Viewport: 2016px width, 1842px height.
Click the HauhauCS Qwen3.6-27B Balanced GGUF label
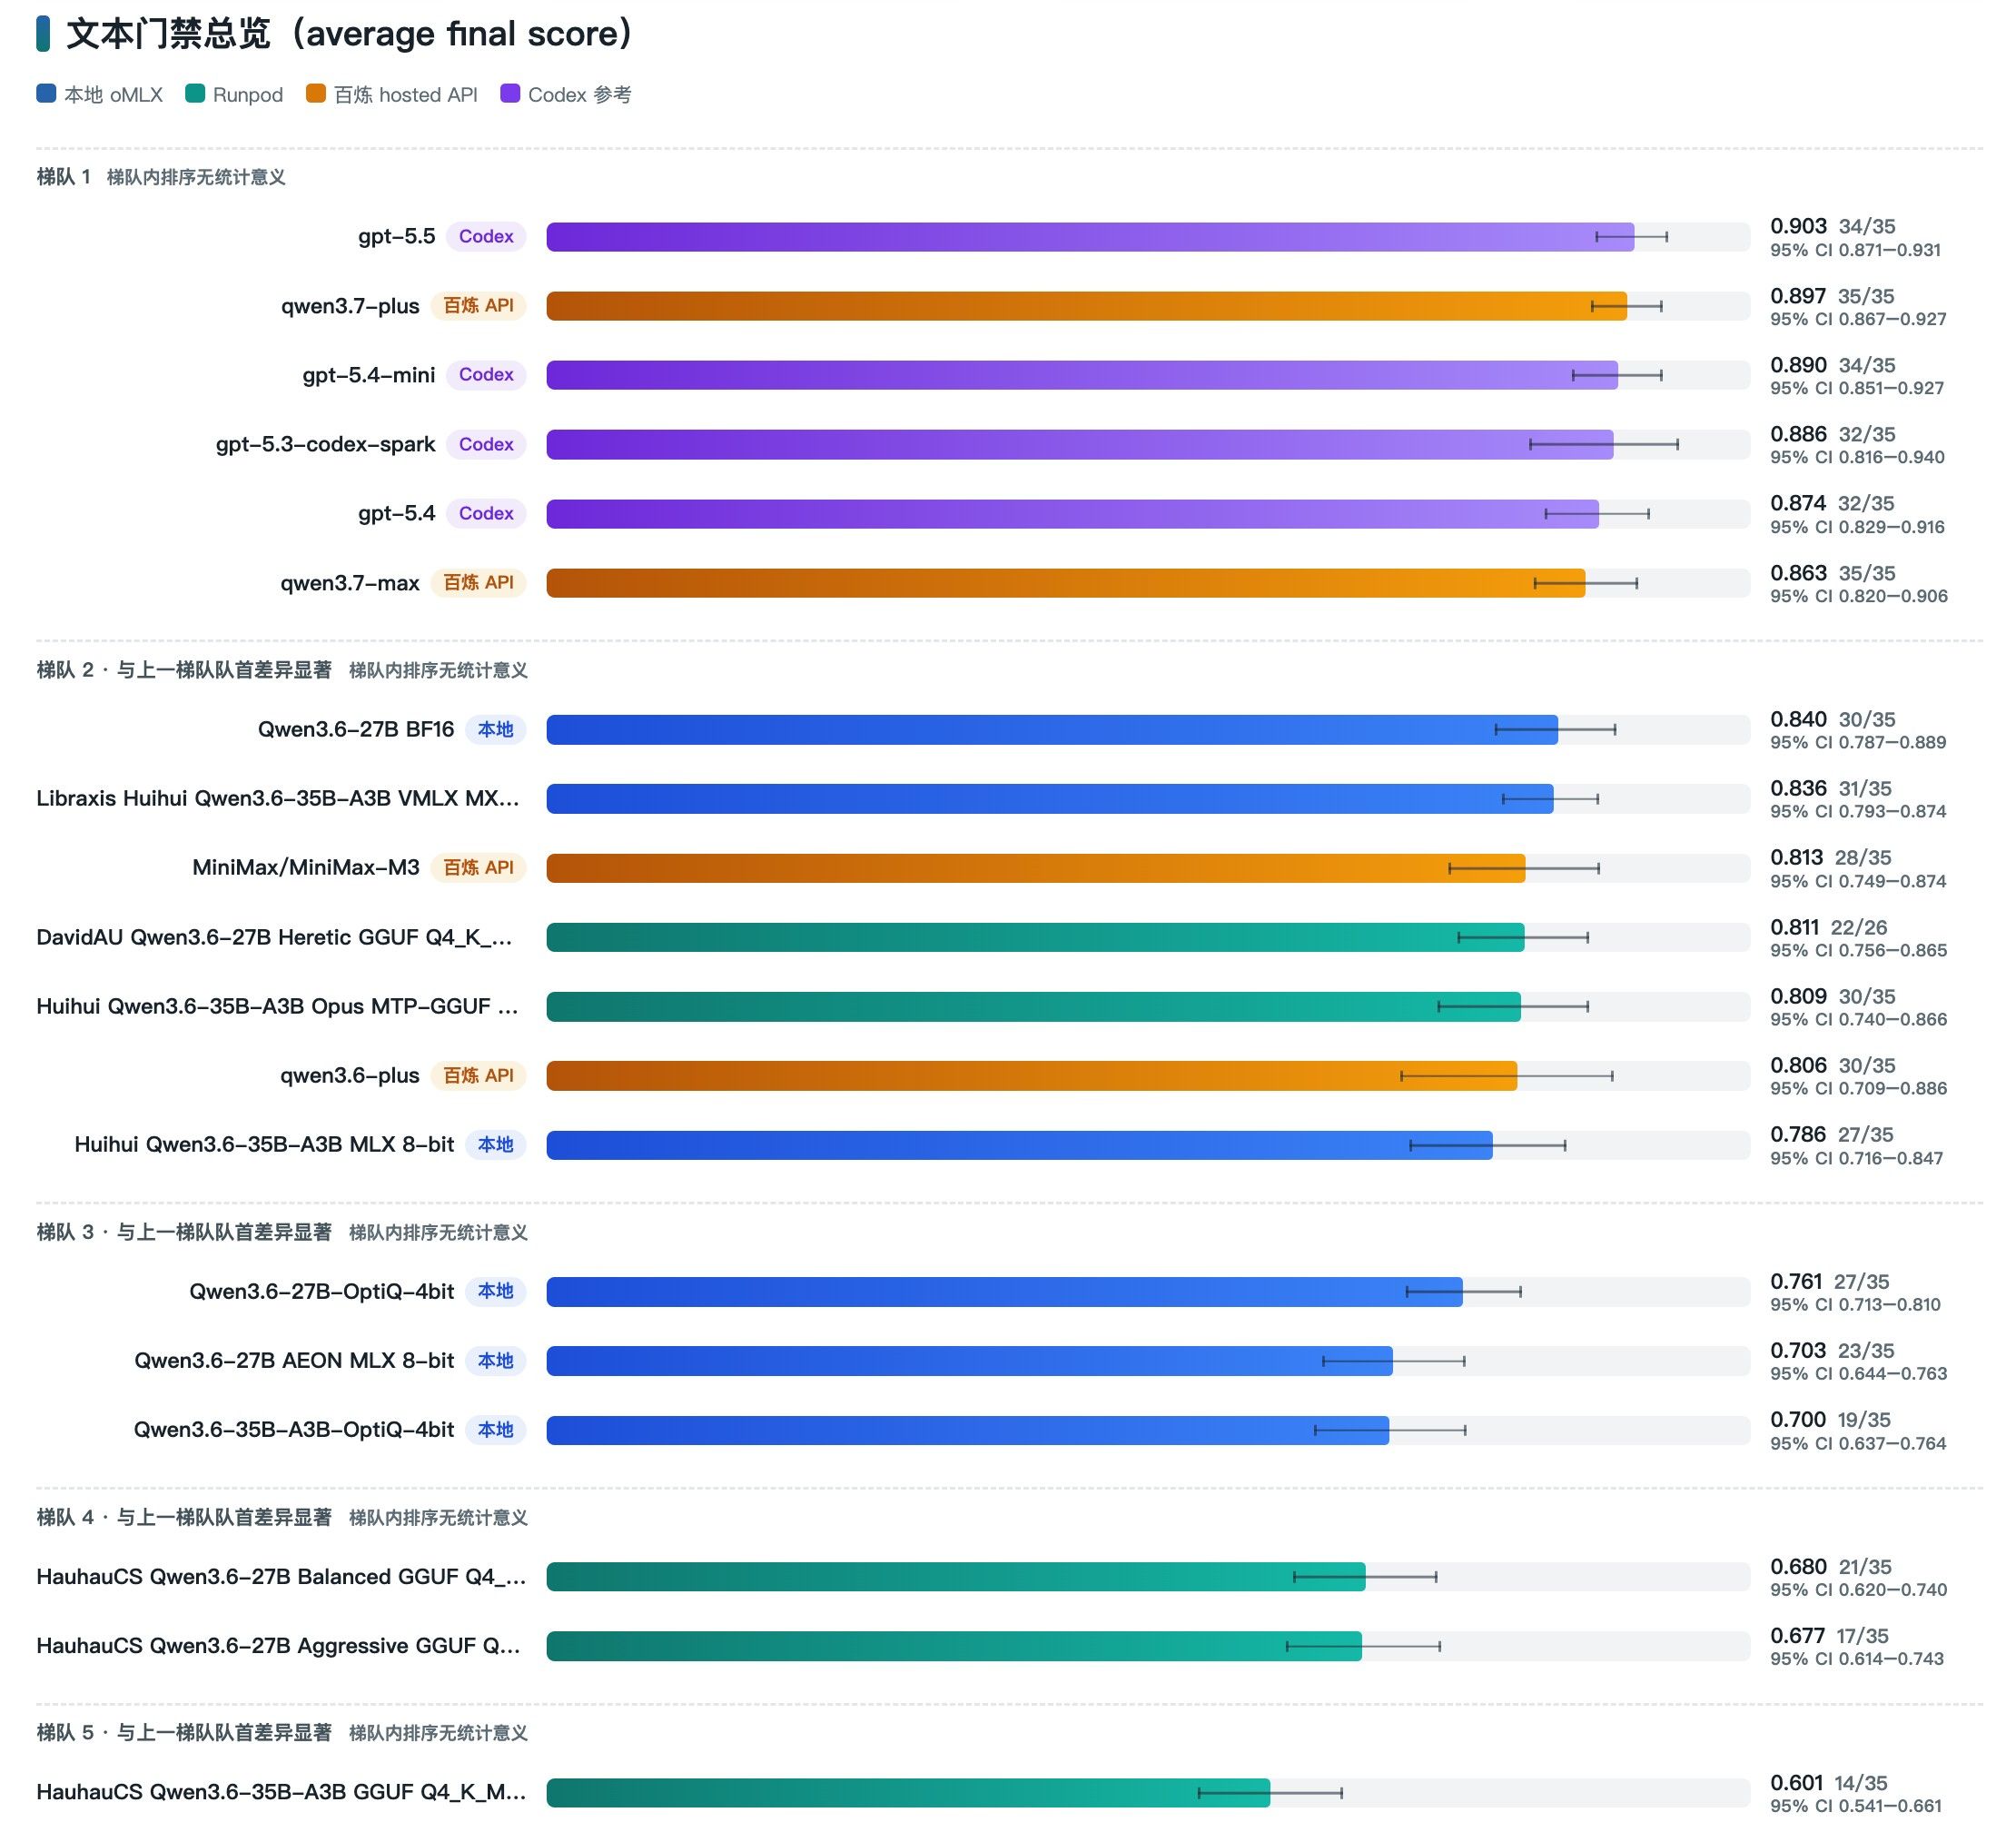click(281, 1576)
